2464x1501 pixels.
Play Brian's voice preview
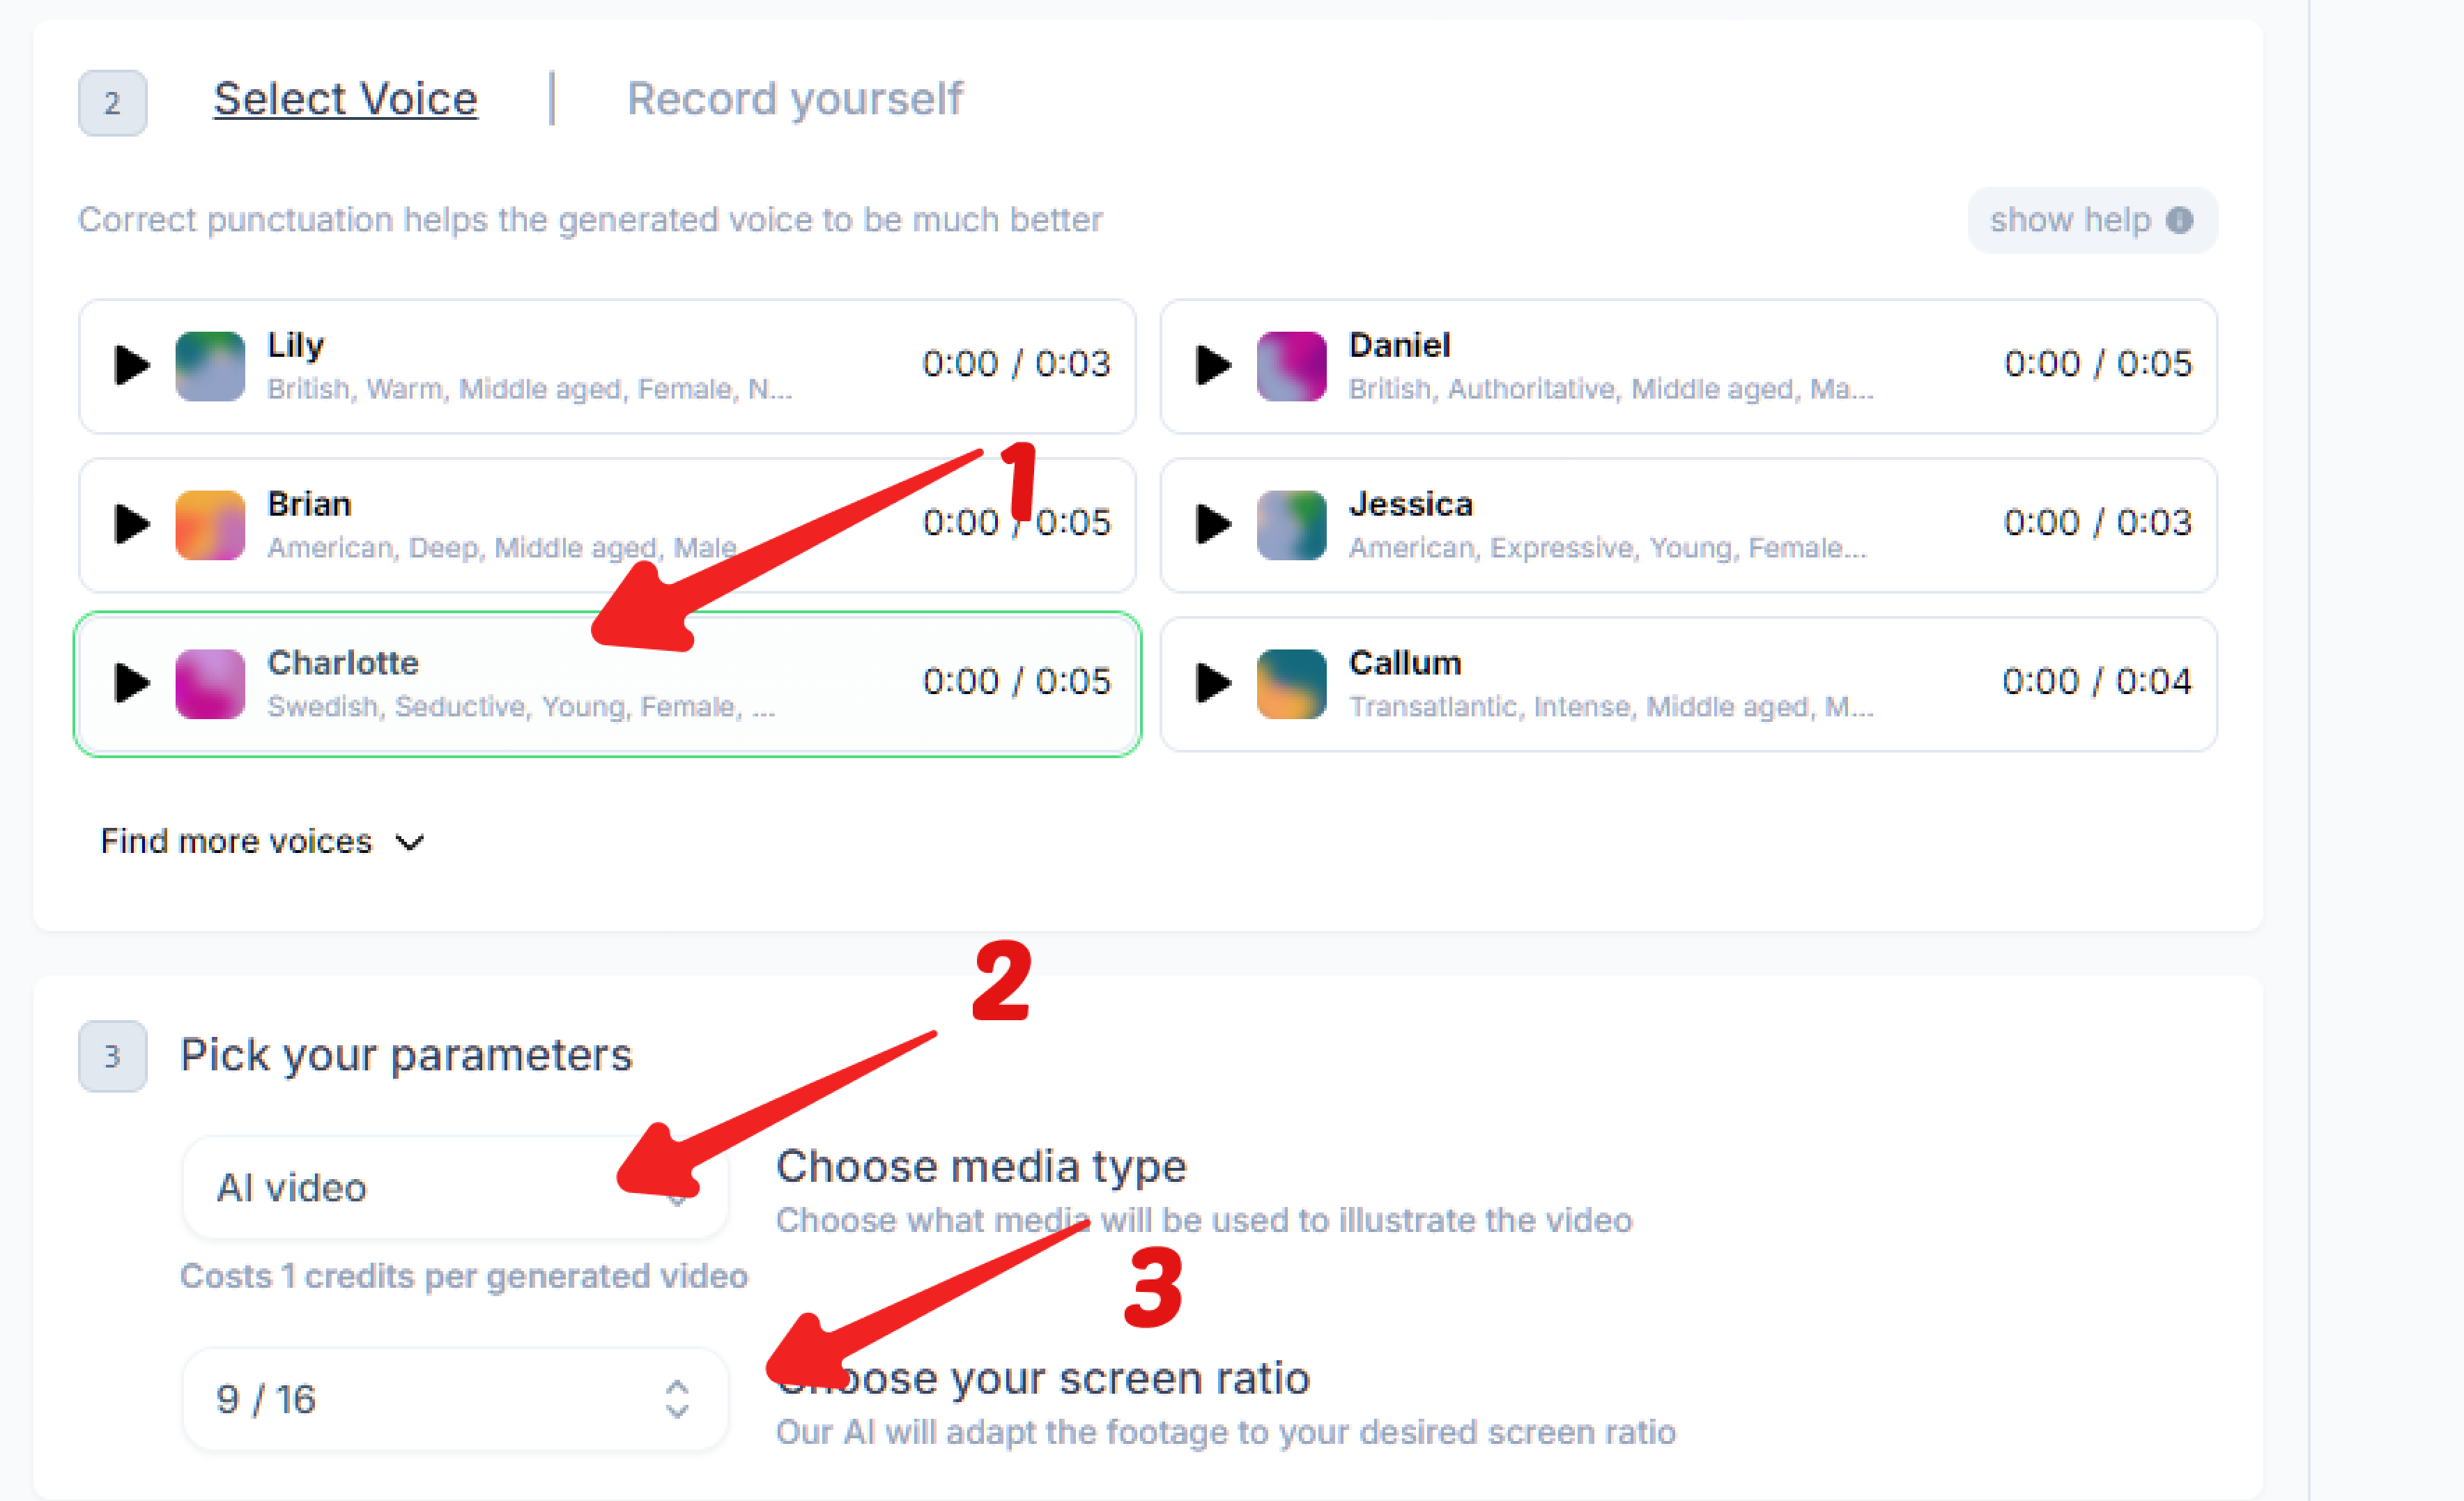point(131,524)
